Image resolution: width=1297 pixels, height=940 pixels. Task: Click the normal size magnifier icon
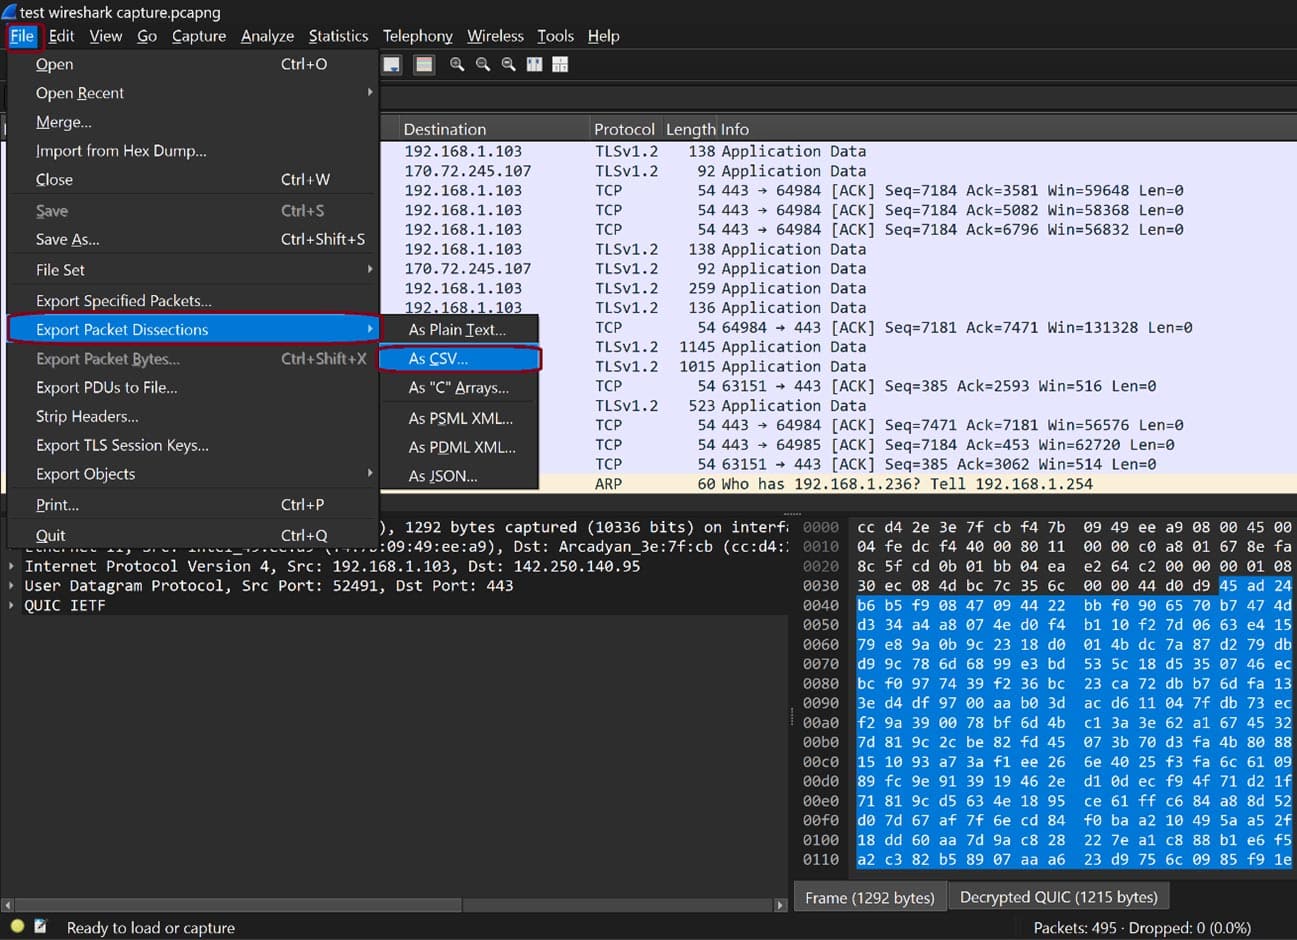pyautogui.click(x=509, y=64)
